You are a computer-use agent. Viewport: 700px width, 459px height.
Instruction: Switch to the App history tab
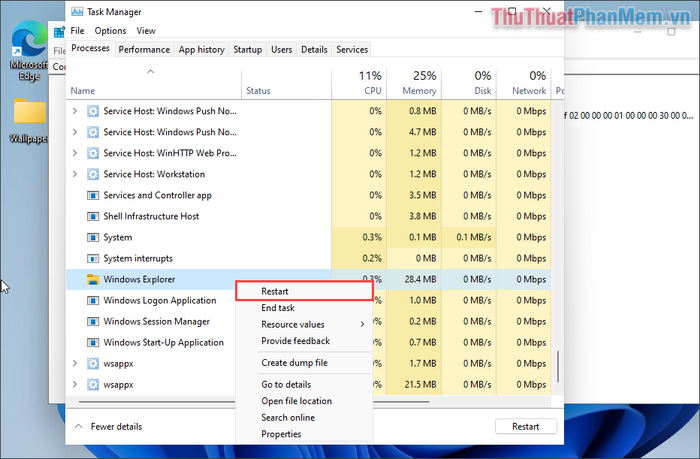tap(202, 50)
